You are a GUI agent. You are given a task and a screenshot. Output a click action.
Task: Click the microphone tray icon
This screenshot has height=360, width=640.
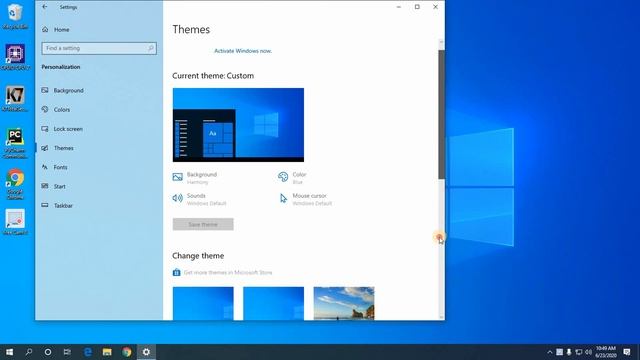point(569,352)
